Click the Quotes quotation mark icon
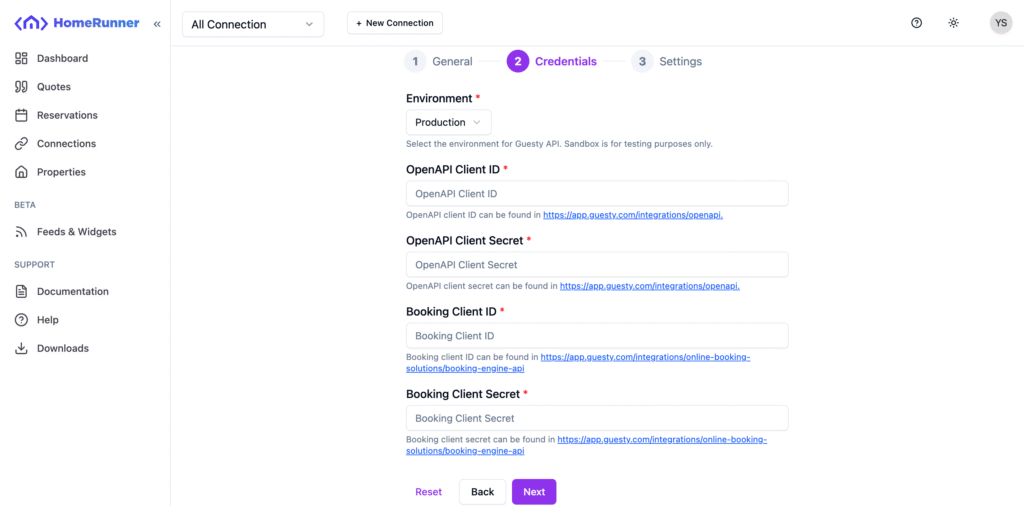1024x506 pixels. click(22, 87)
